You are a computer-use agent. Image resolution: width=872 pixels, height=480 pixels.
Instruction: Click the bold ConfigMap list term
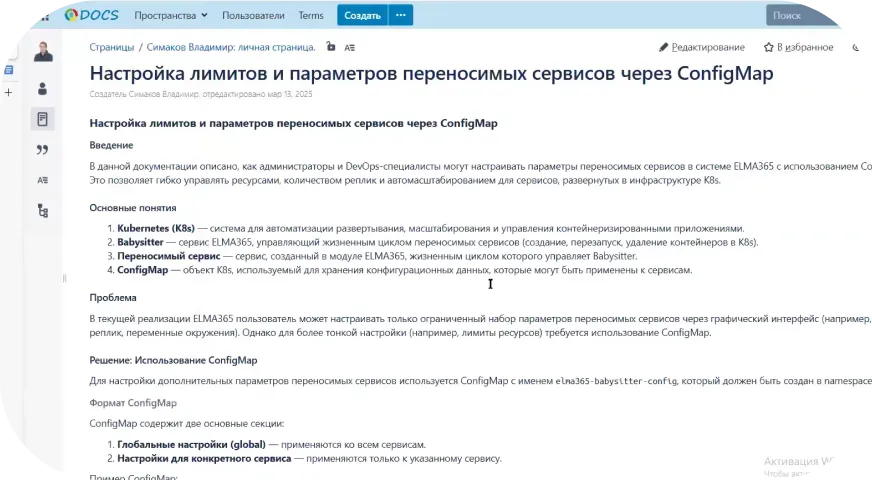(x=142, y=270)
